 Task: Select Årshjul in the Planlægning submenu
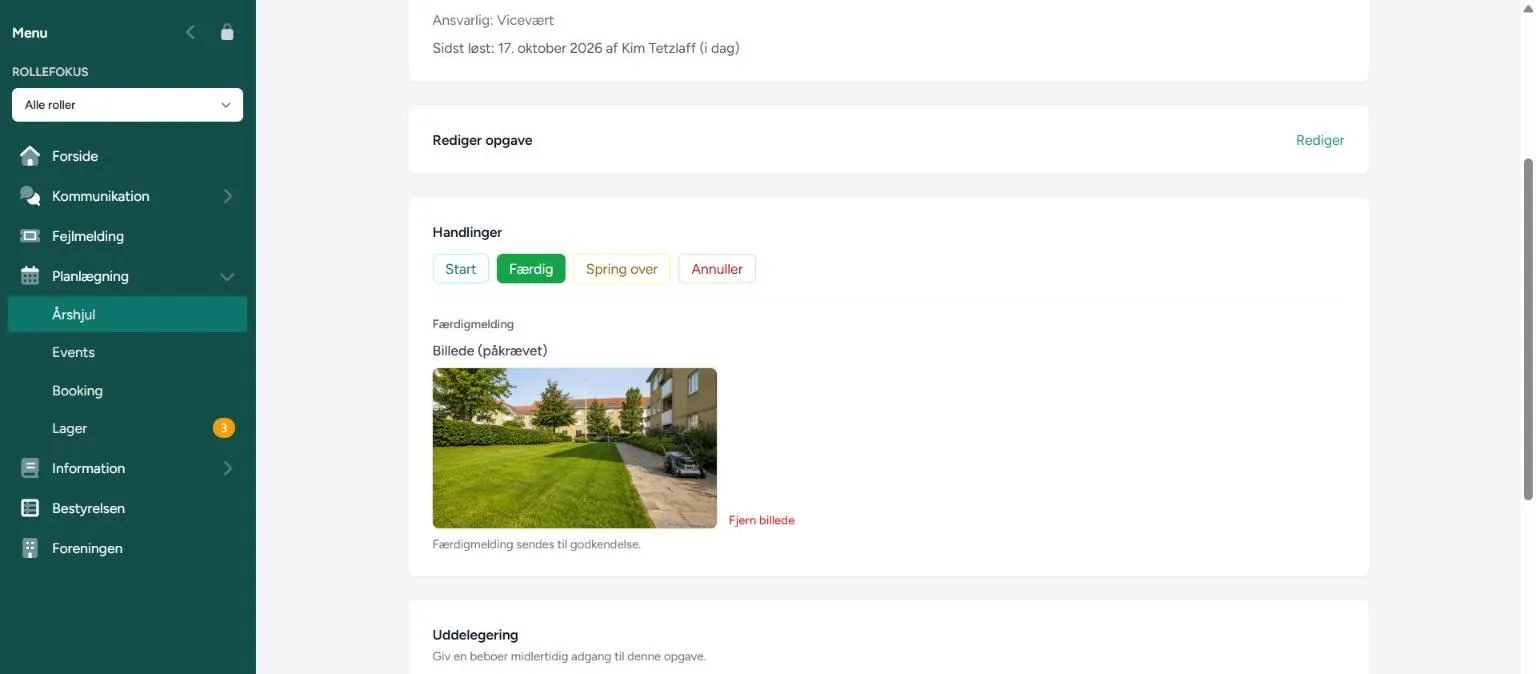point(127,314)
